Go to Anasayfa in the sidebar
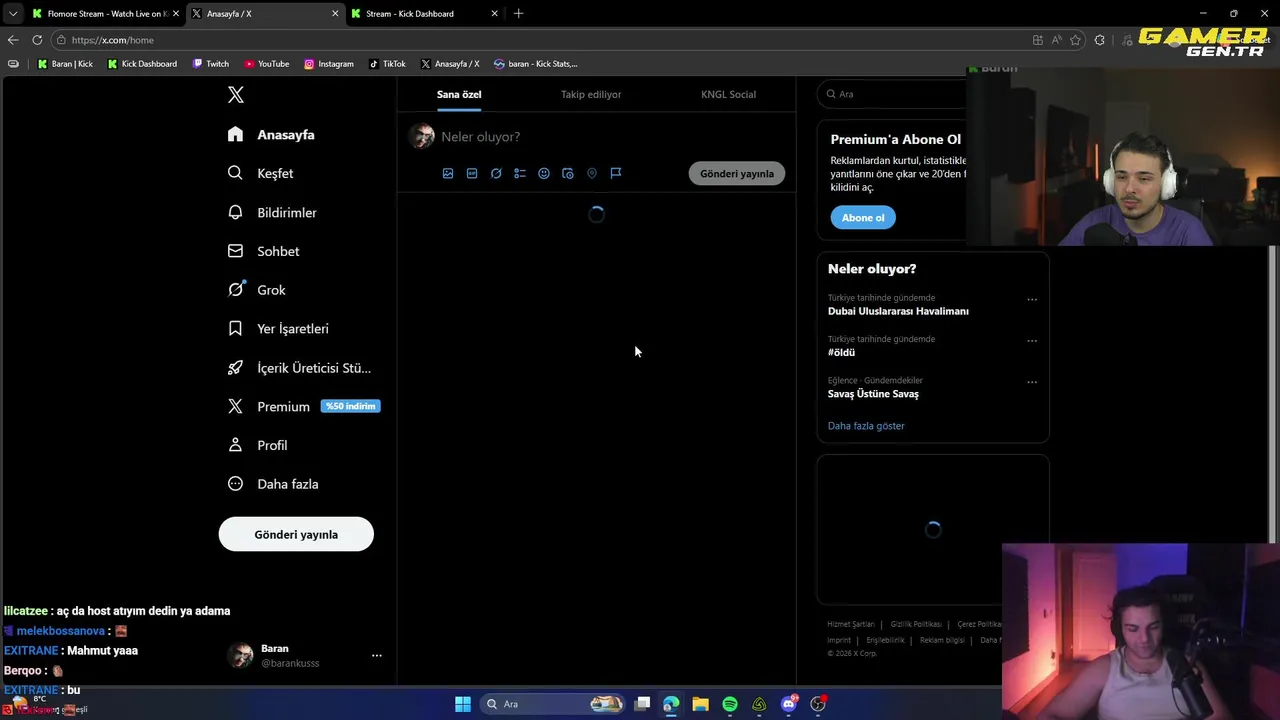Screen dimensions: 1280x720 271,134
